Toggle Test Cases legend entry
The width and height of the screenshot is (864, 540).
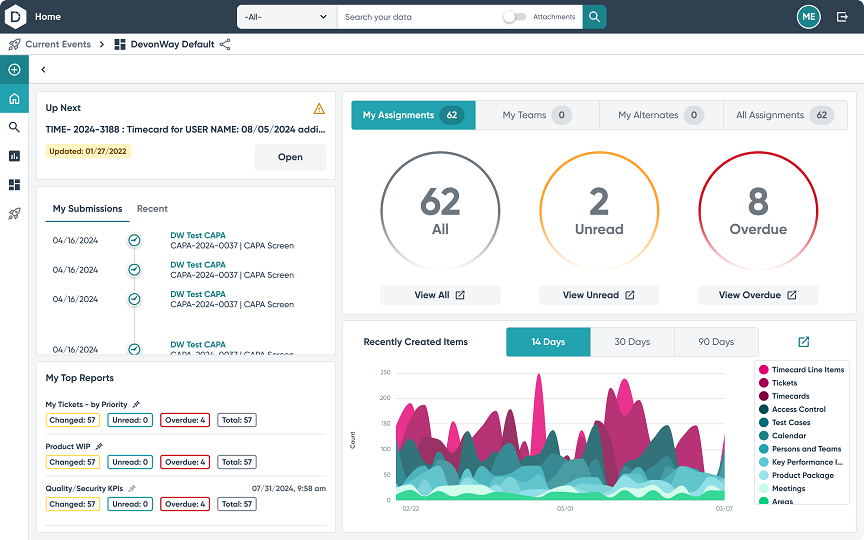click(785, 423)
